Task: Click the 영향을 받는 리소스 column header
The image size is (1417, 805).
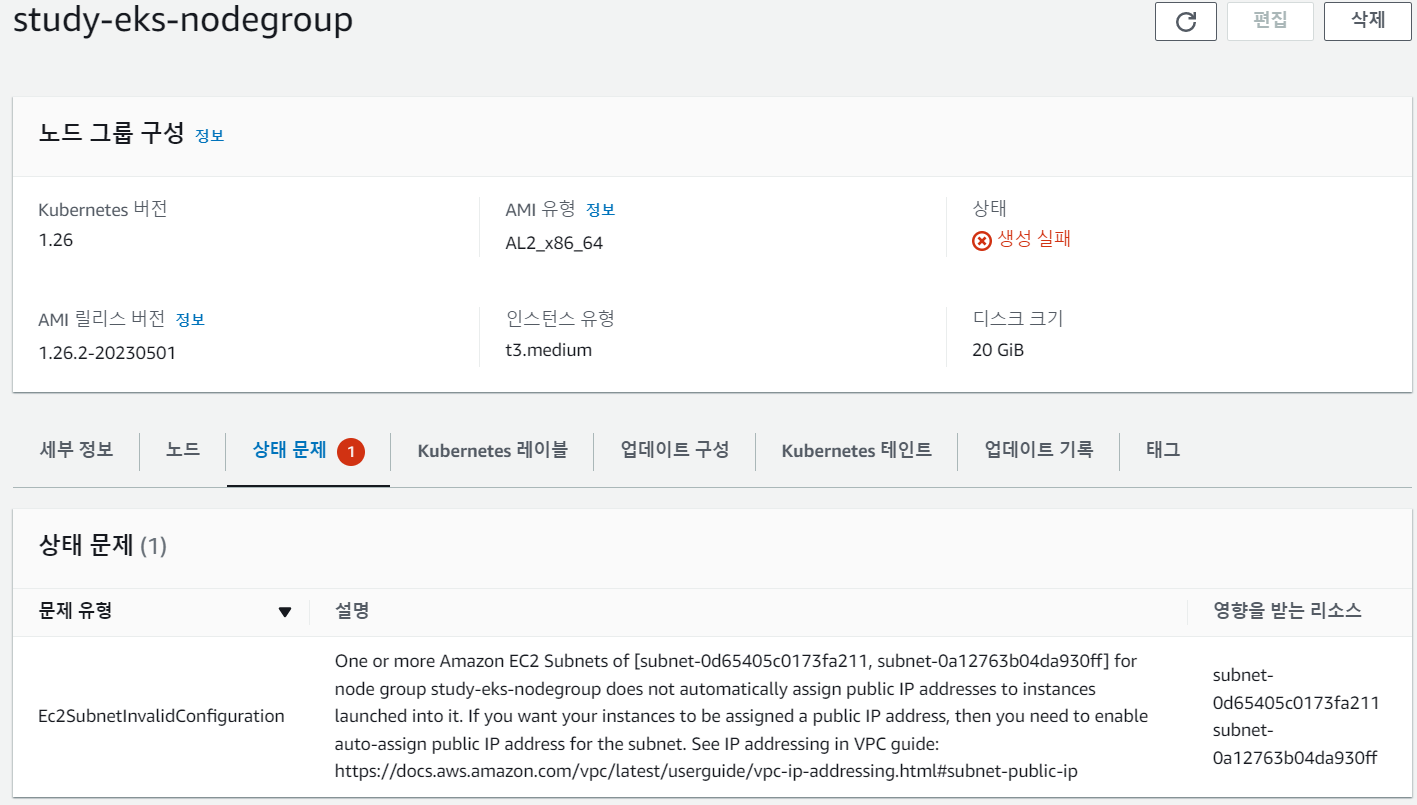Action: (x=1287, y=611)
